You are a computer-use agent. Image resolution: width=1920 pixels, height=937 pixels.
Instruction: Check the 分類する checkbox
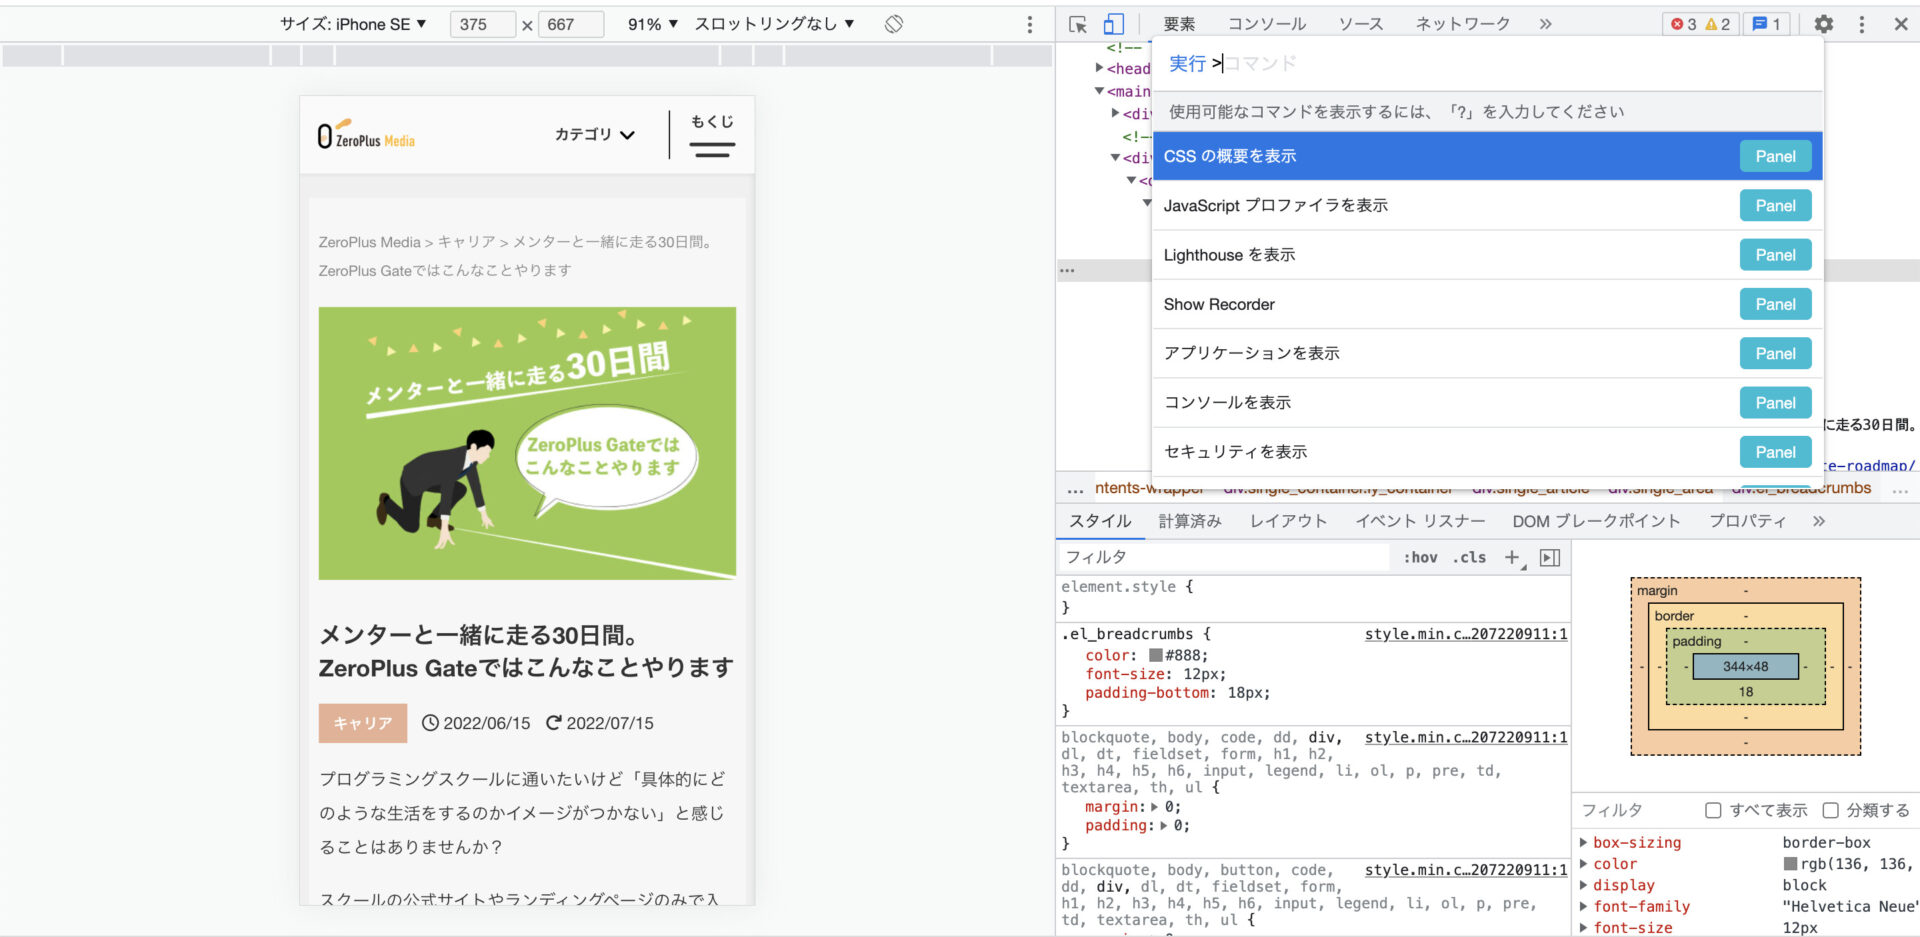(x=1830, y=811)
